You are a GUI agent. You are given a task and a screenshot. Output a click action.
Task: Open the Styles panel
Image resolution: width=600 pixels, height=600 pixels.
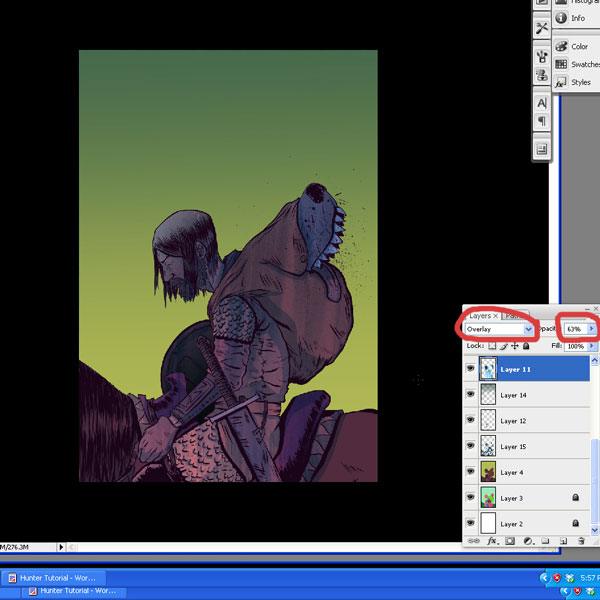click(580, 82)
